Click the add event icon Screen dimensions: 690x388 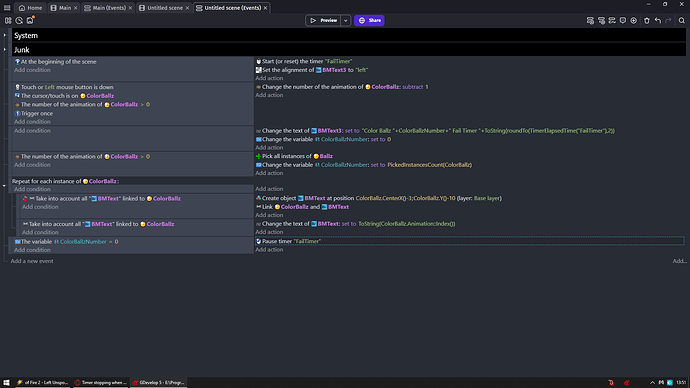[x=590, y=21]
